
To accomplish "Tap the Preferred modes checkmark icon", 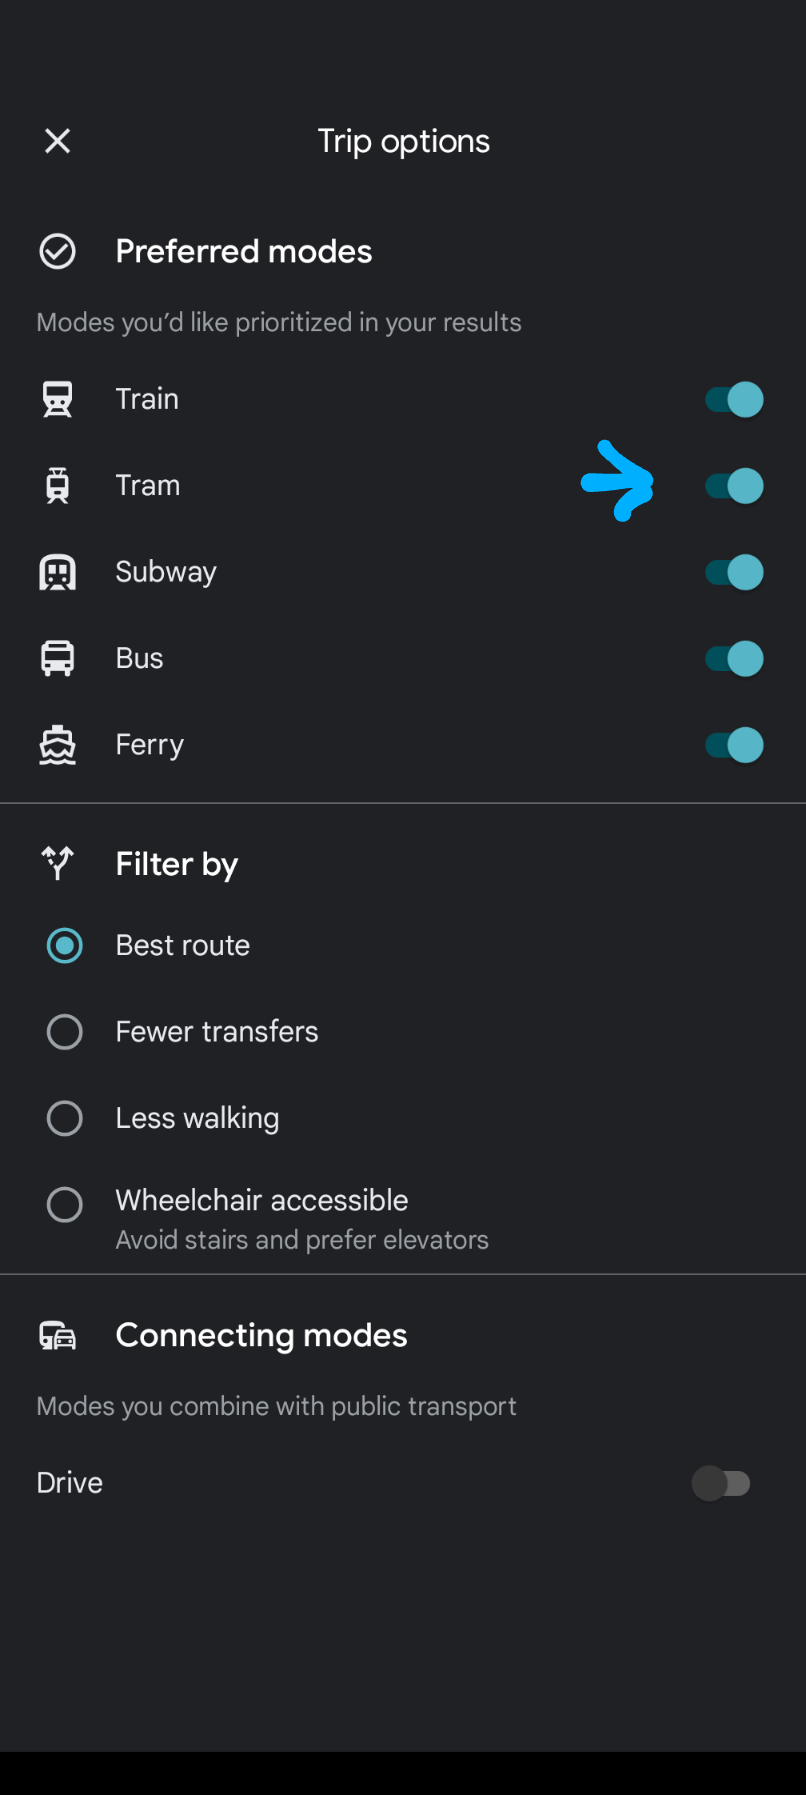I will point(57,251).
